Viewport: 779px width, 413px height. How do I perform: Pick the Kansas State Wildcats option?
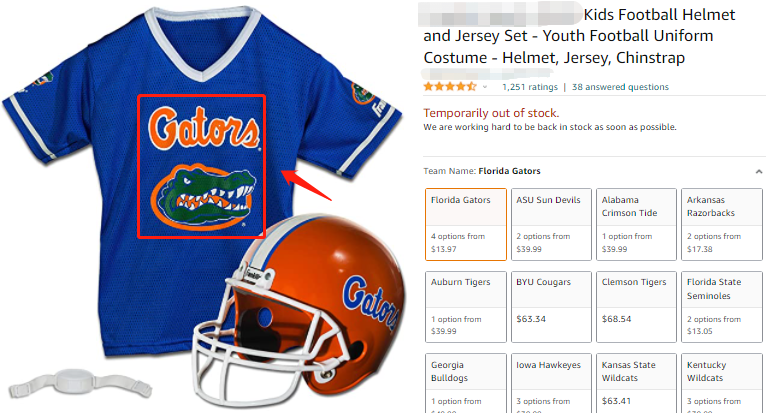coord(635,382)
